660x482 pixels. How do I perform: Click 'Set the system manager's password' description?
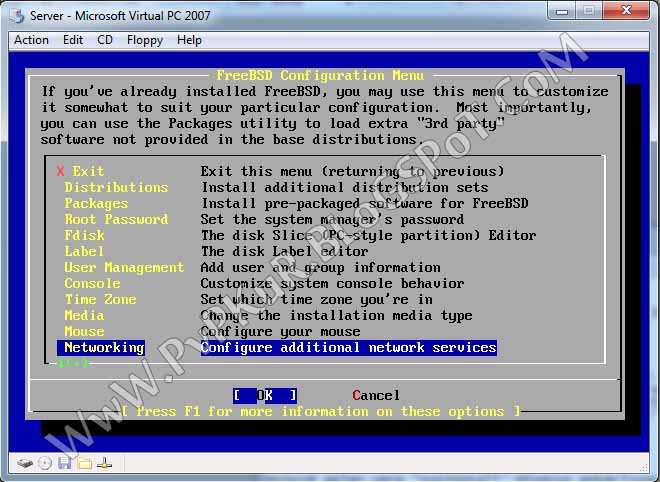tap(332, 219)
